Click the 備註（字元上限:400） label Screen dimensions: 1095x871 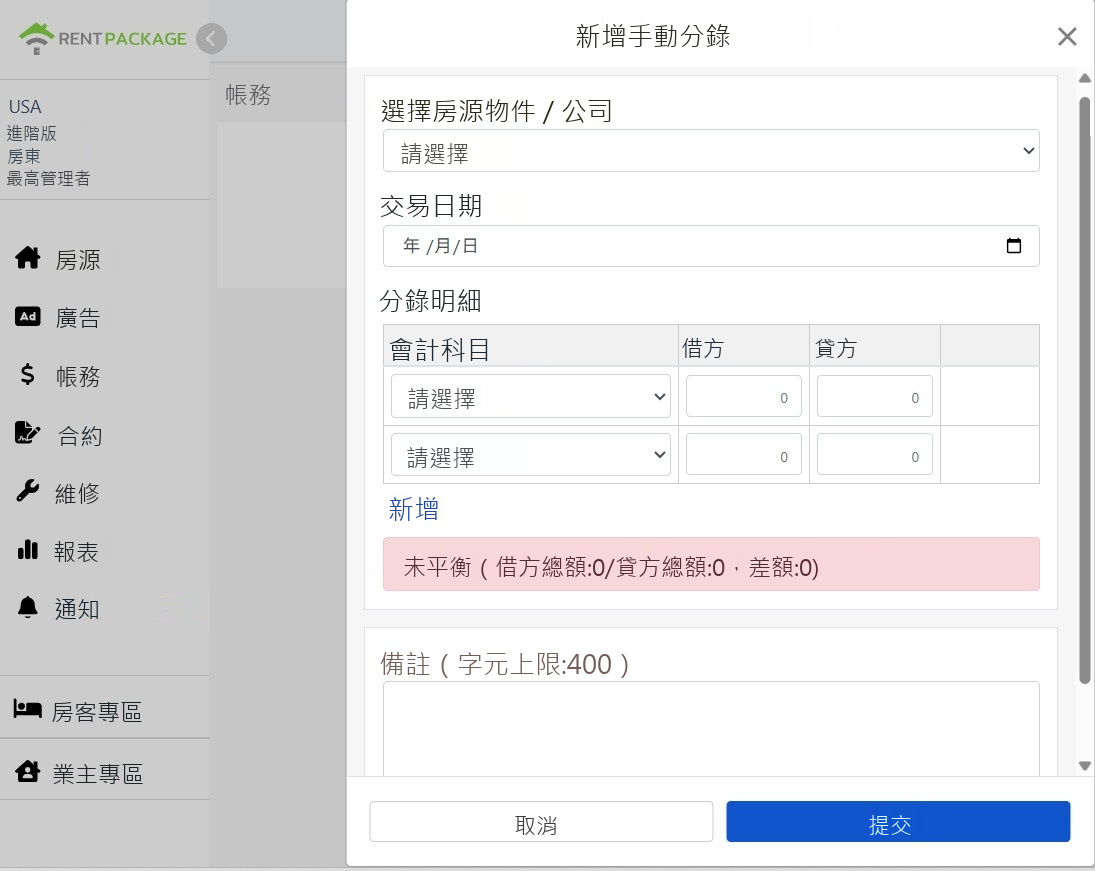pos(505,664)
